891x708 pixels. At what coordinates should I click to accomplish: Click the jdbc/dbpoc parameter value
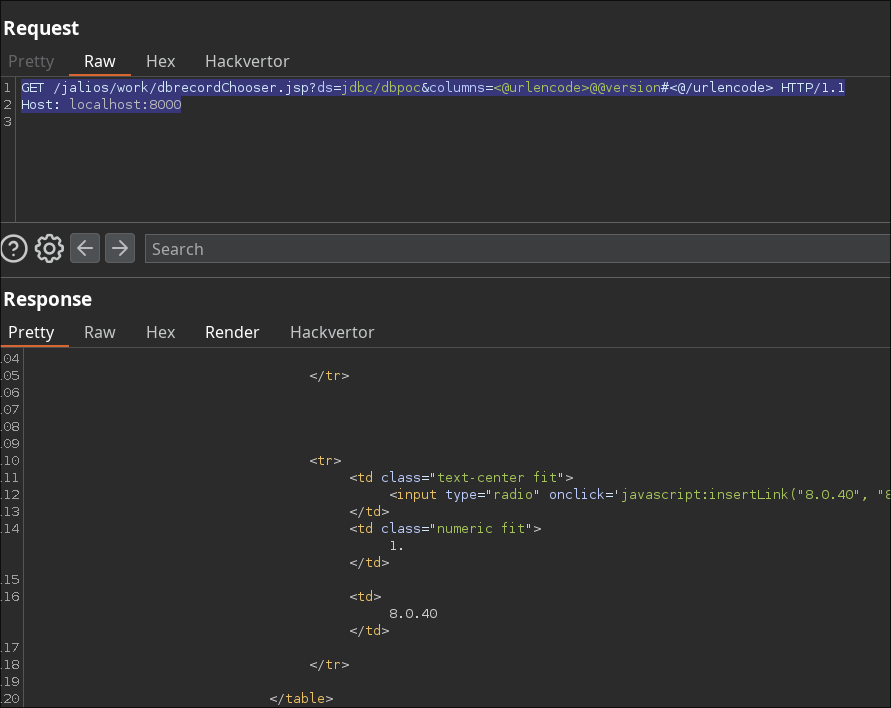[x=381, y=88]
